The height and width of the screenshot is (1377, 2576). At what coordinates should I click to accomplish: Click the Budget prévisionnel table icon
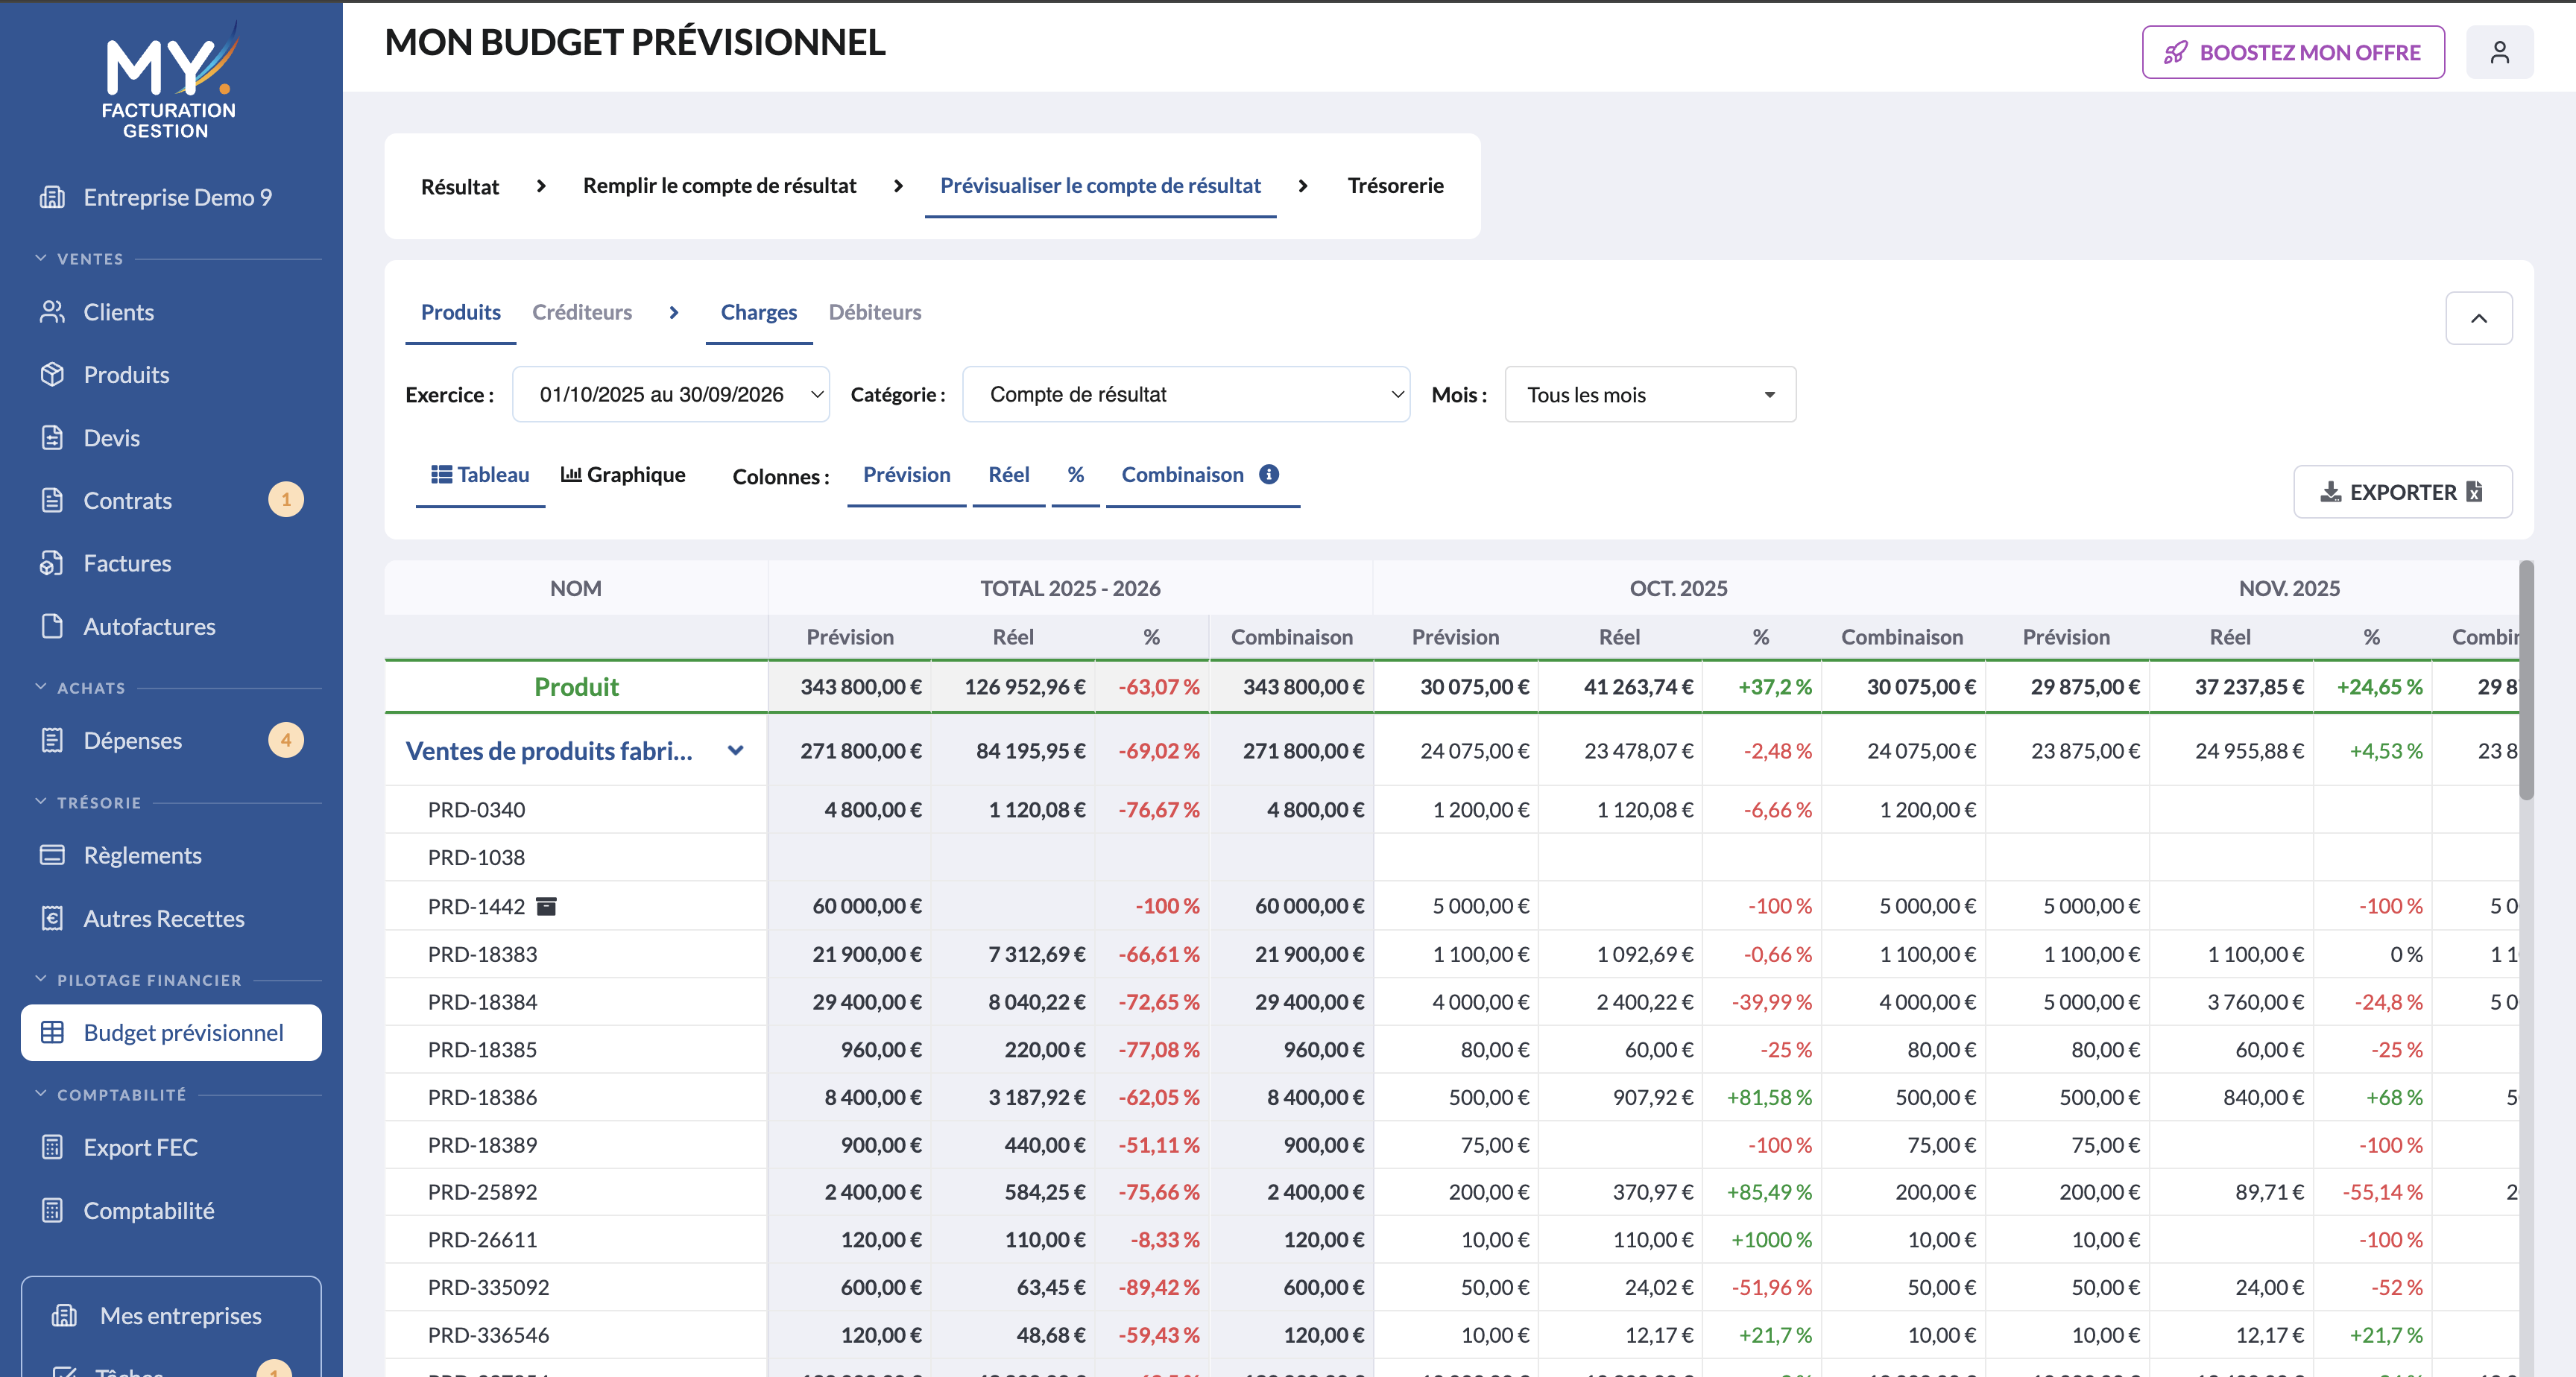(x=52, y=1032)
